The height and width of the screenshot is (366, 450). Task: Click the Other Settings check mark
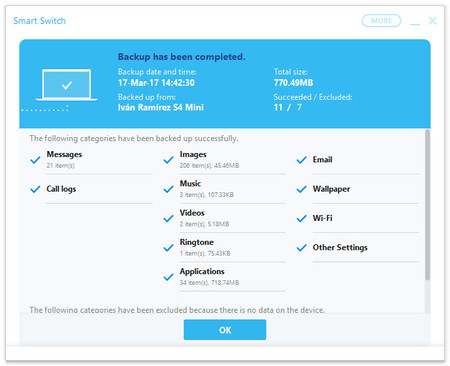click(301, 248)
